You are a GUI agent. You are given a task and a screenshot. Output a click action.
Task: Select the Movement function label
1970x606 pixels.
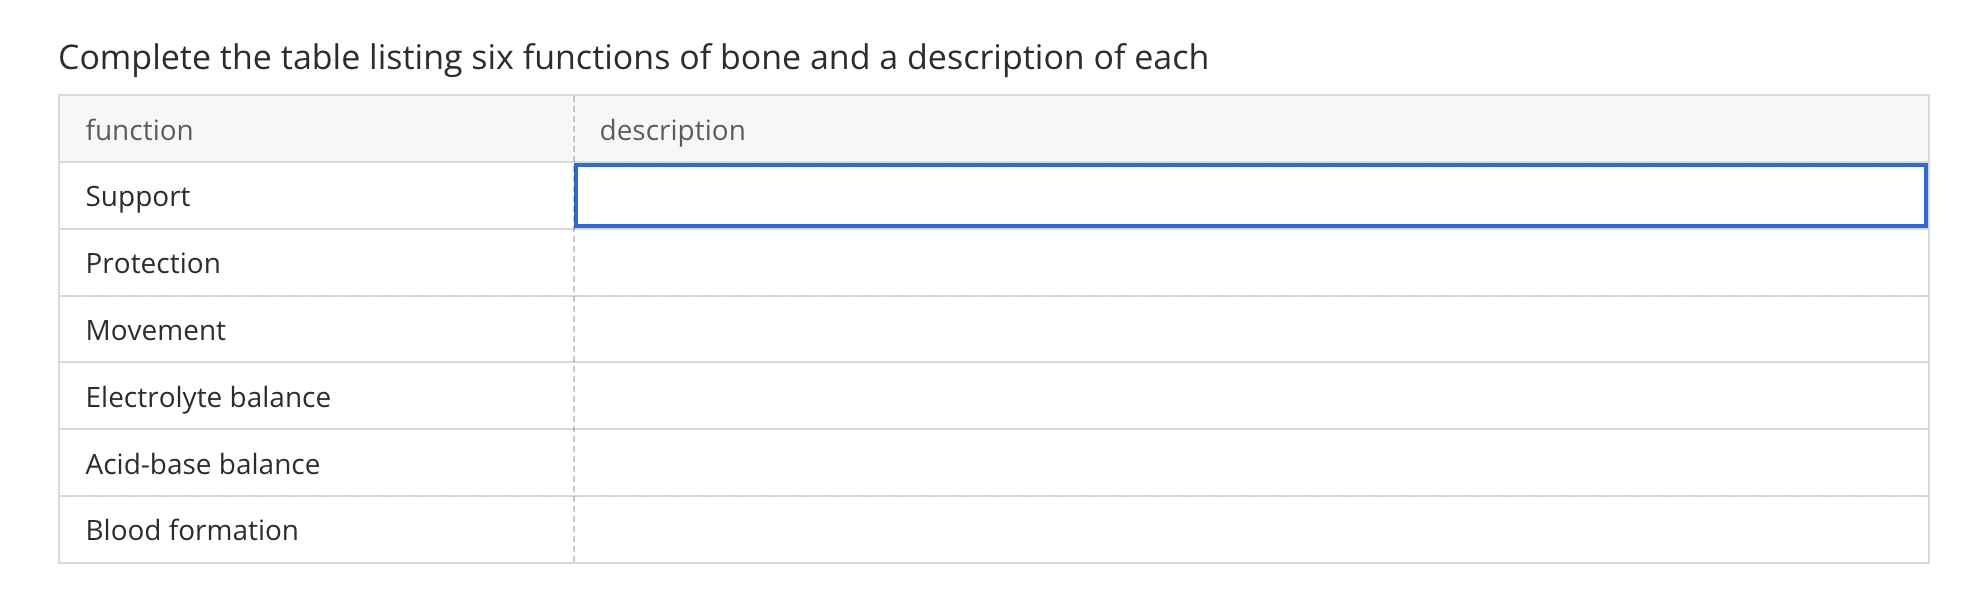[156, 330]
